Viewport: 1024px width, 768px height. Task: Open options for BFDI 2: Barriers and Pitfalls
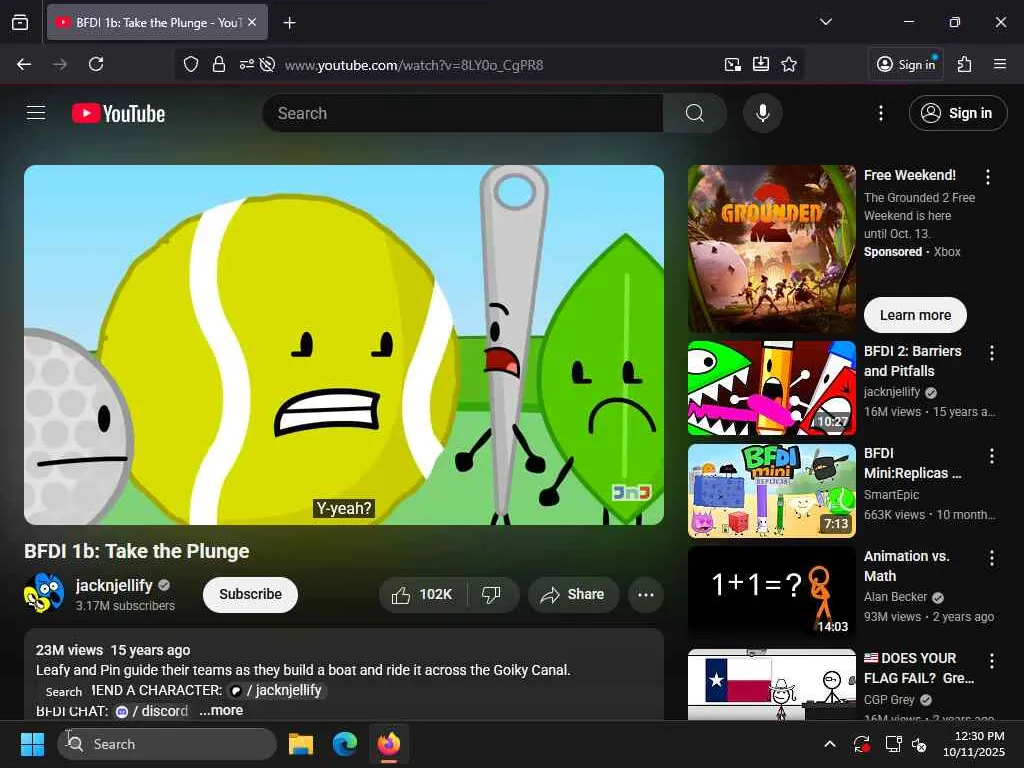[x=991, y=353]
